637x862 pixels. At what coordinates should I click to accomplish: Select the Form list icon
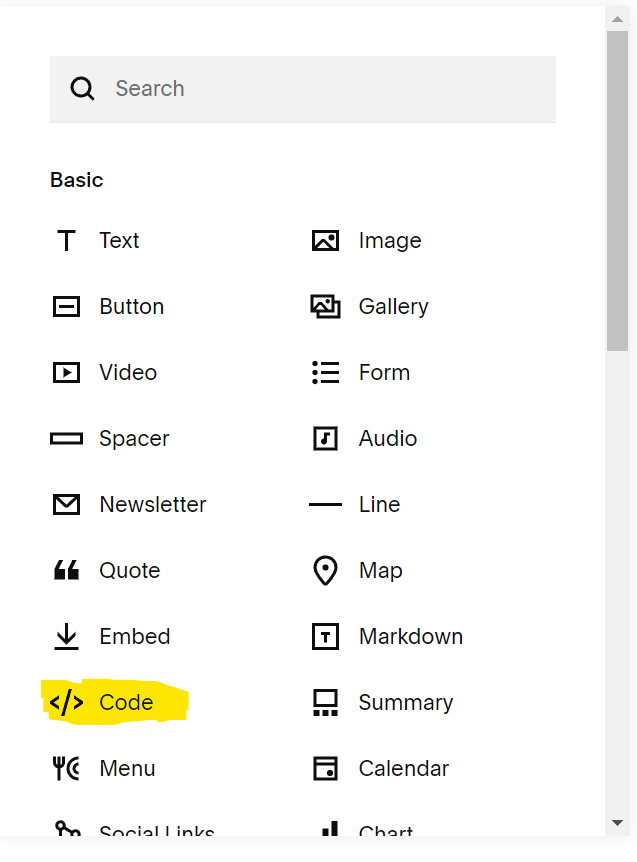(x=325, y=373)
